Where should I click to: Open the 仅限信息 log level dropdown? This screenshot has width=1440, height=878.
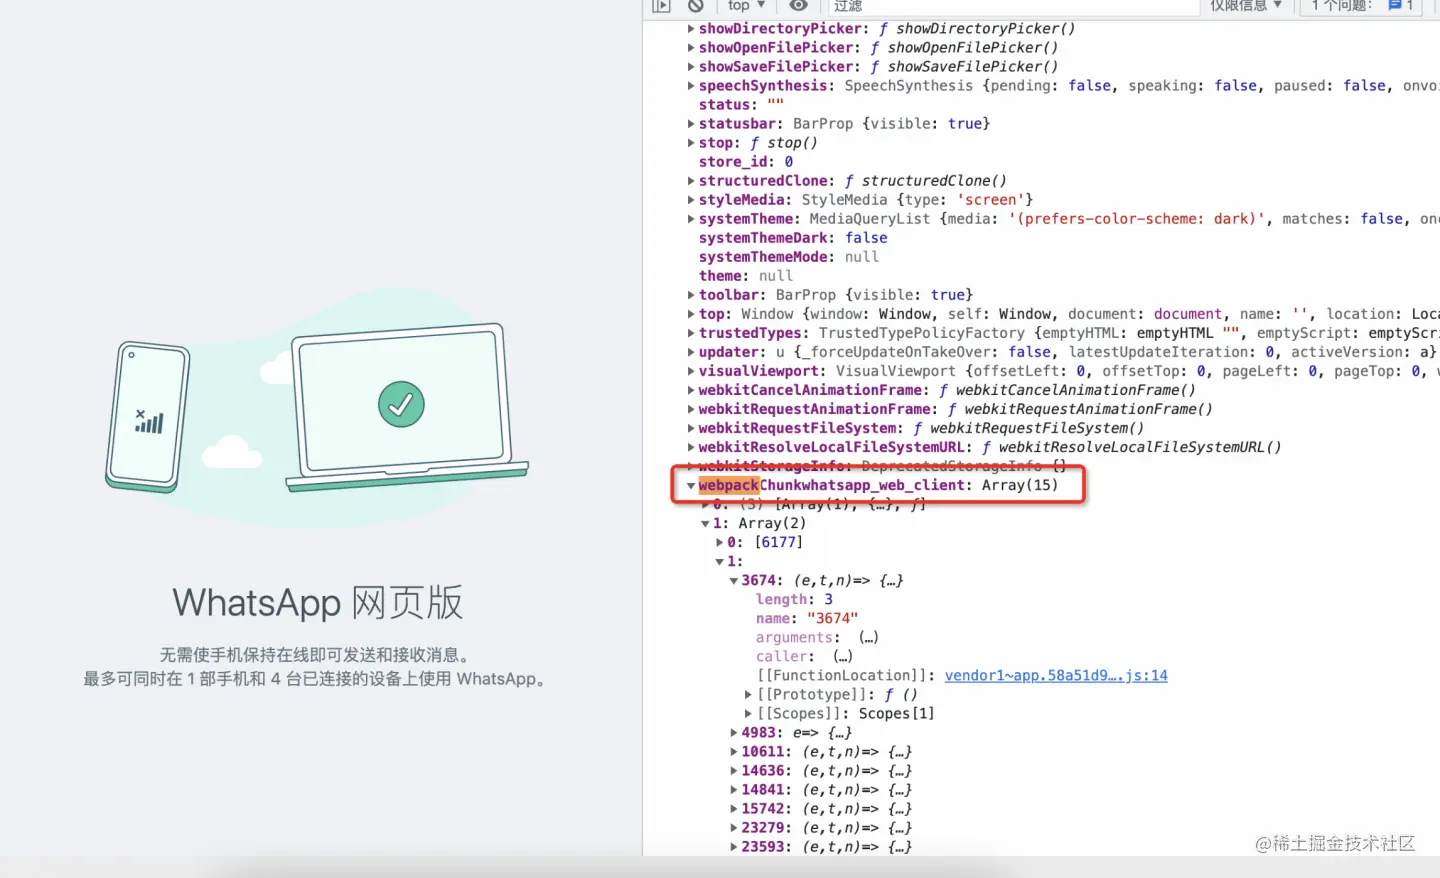1246,6
